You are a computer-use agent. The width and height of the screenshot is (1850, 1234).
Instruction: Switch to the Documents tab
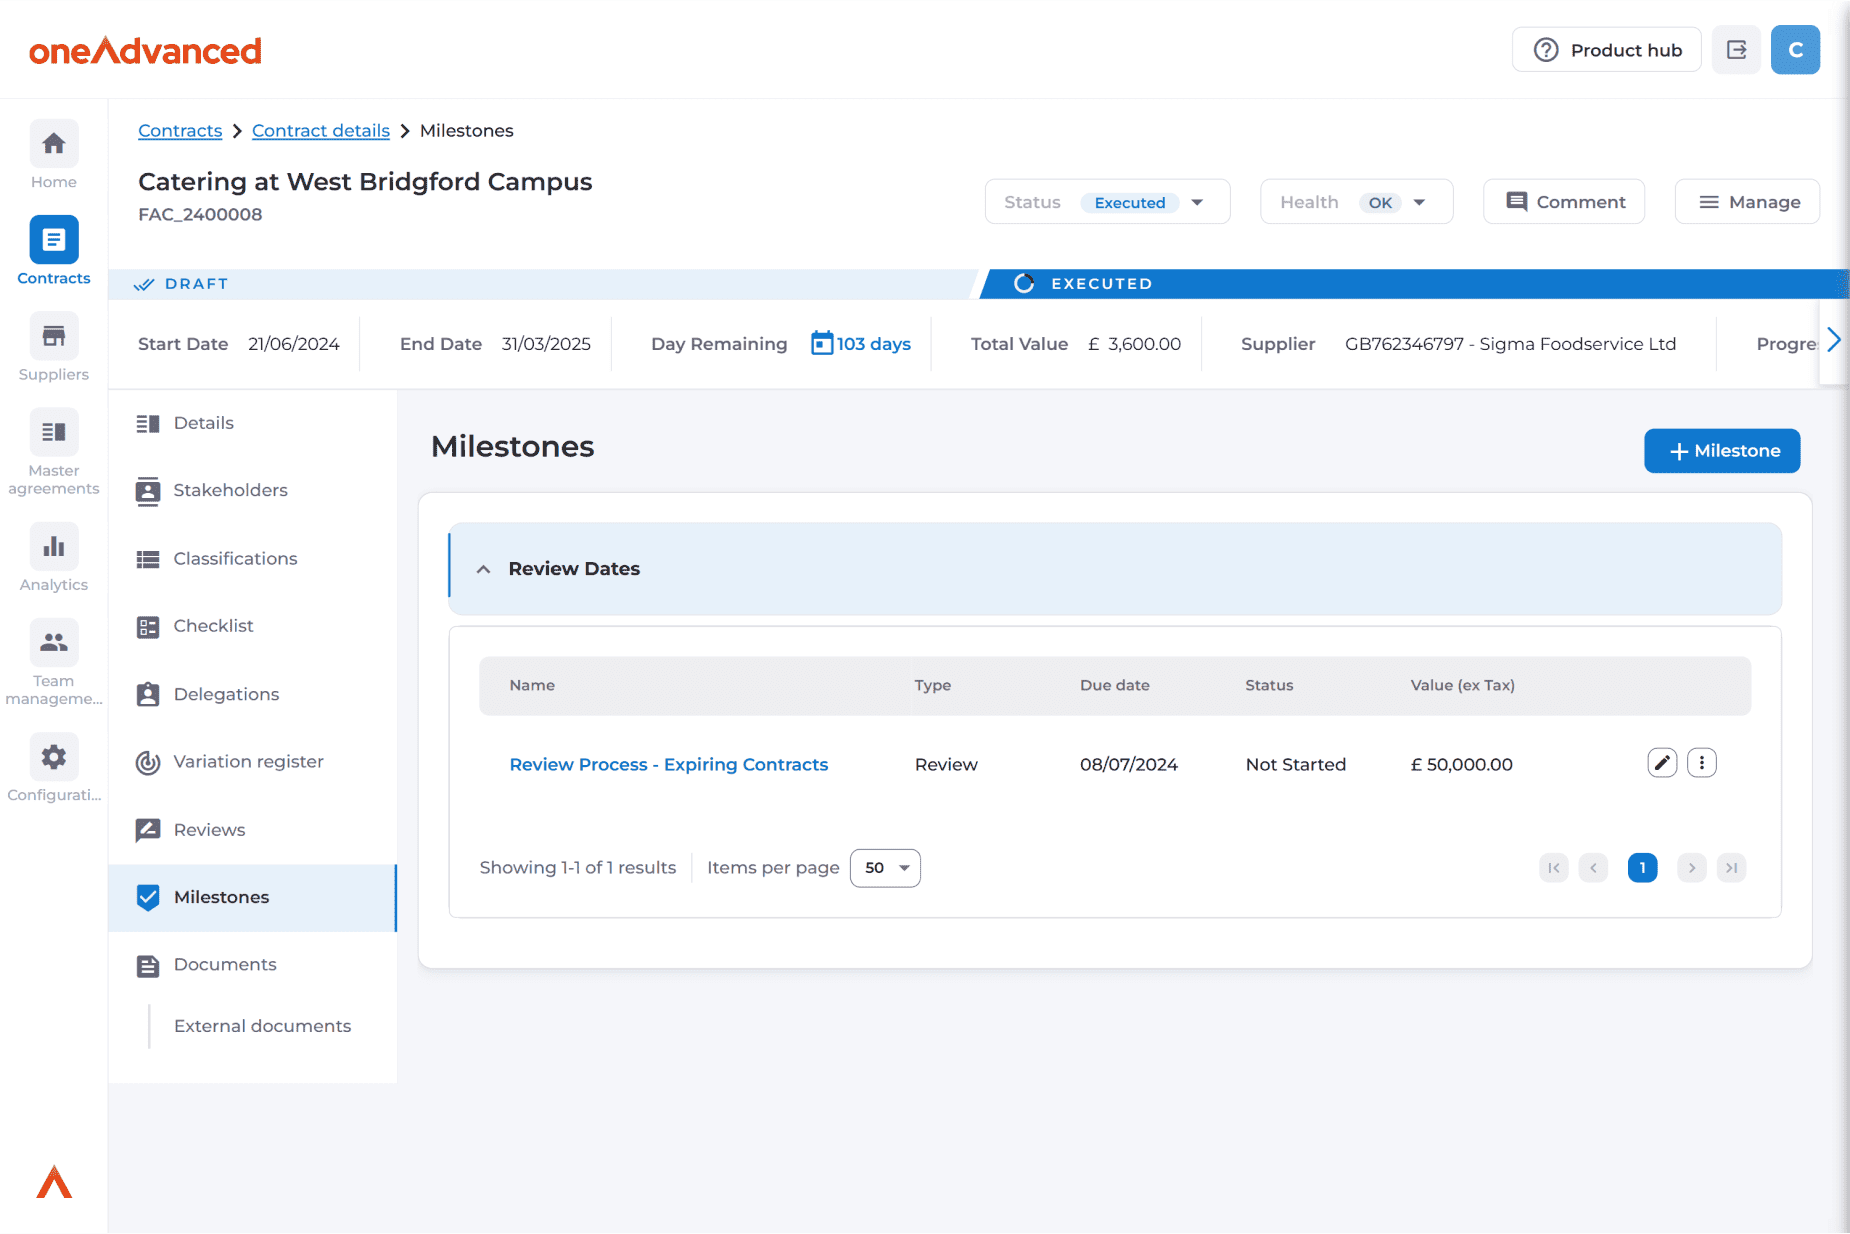[225, 965]
